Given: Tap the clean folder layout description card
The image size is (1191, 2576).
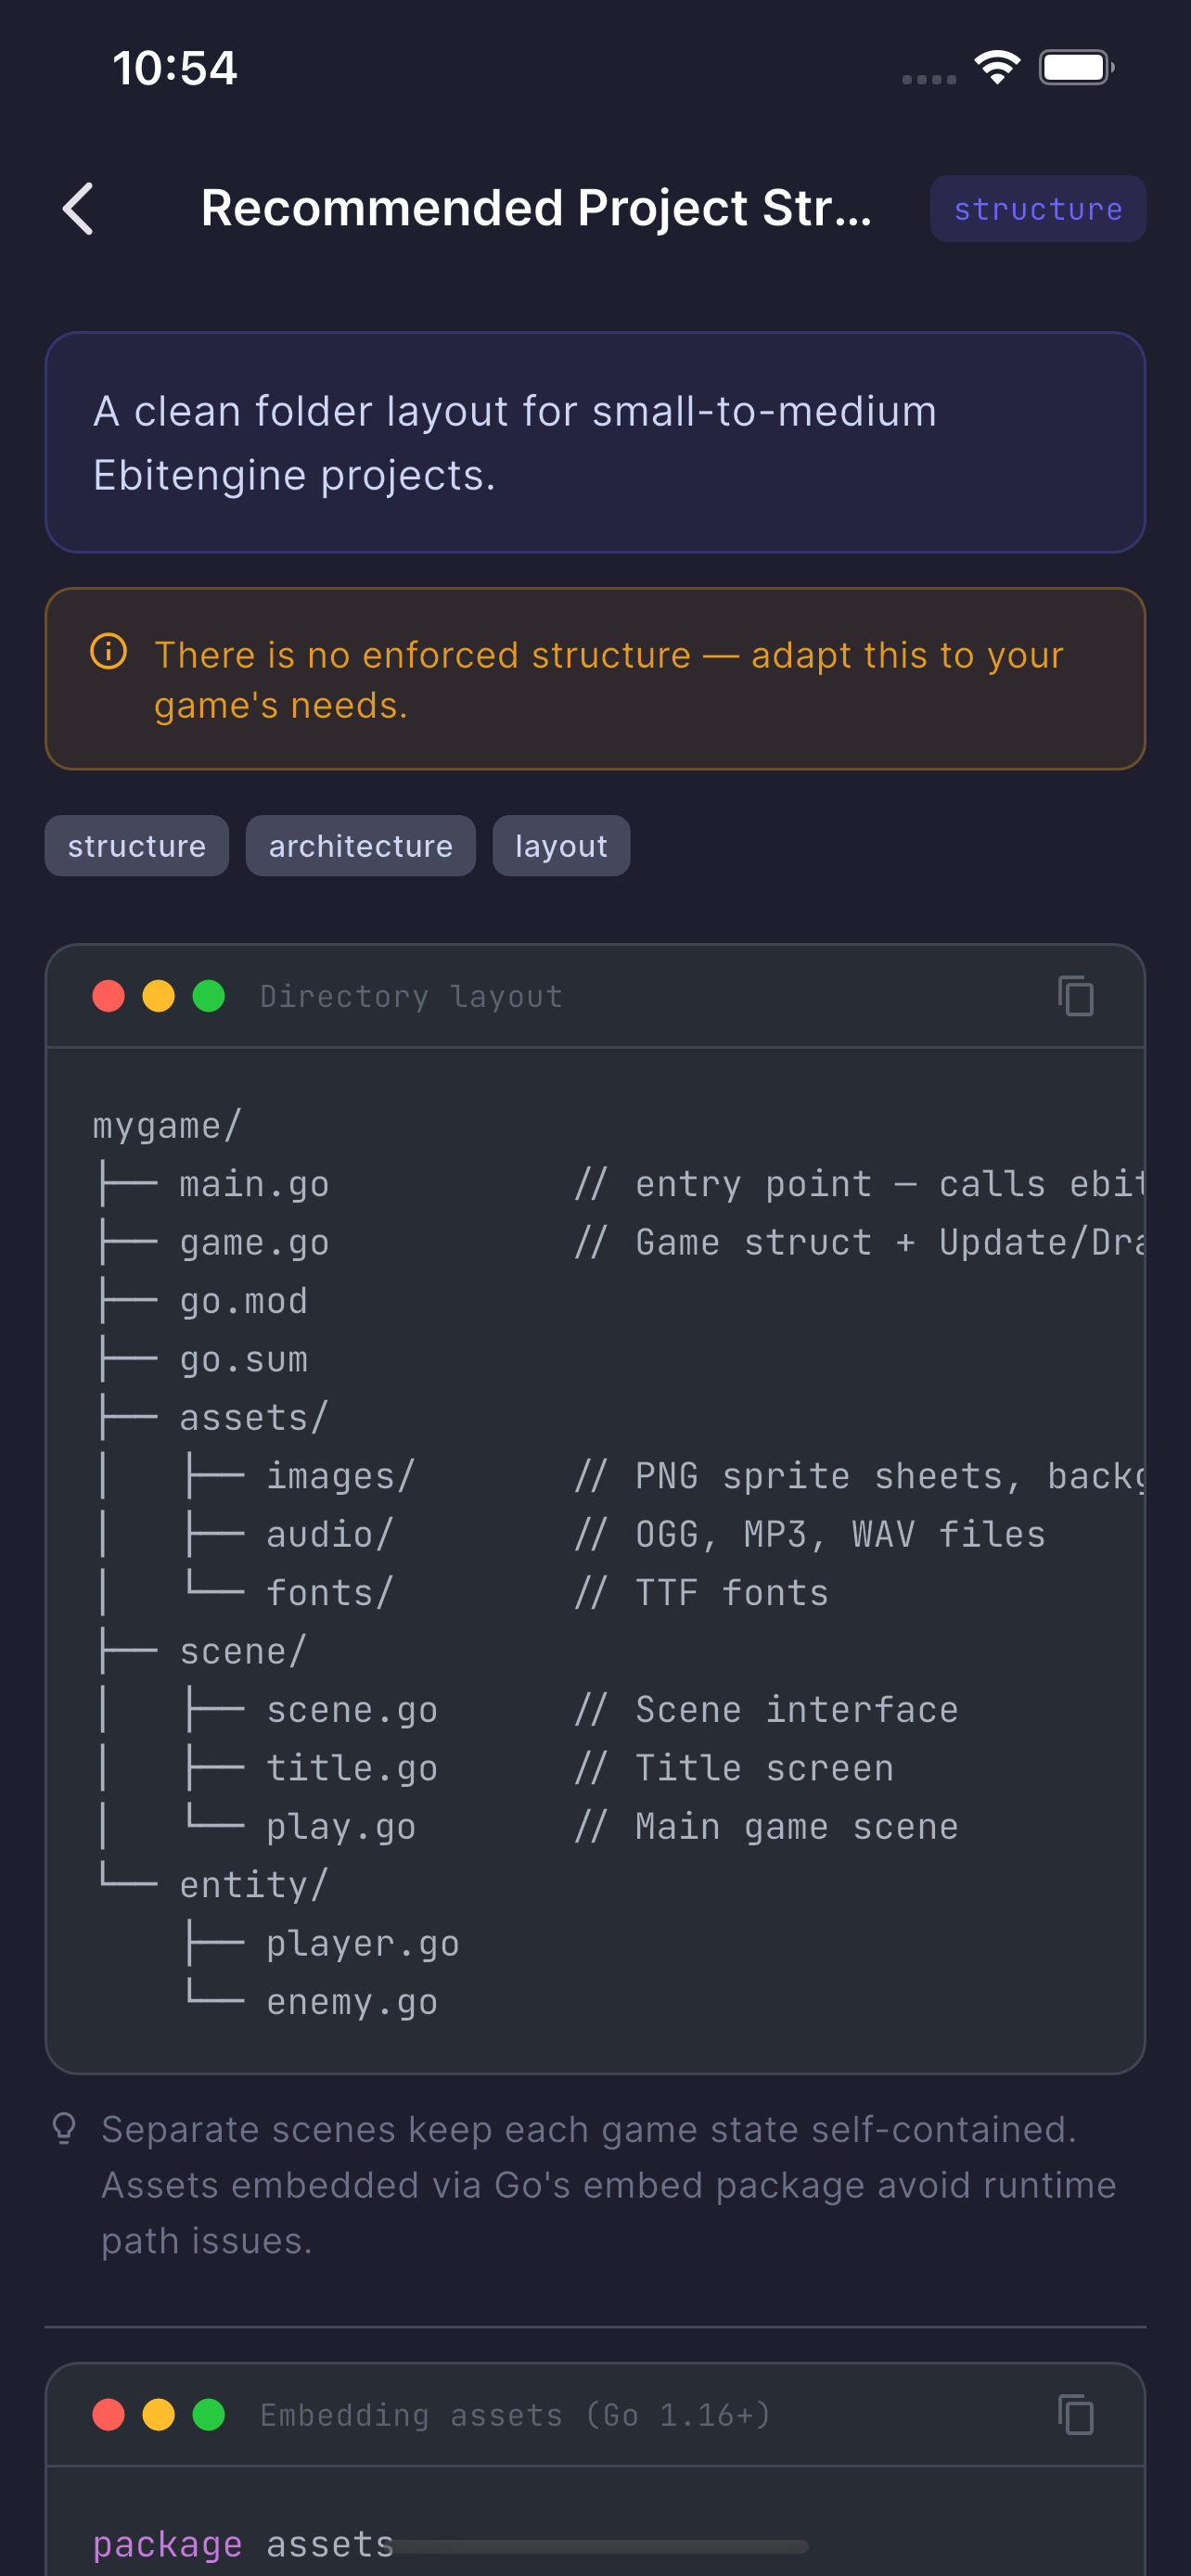Looking at the screenshot, I should click(x=595, y=442).
